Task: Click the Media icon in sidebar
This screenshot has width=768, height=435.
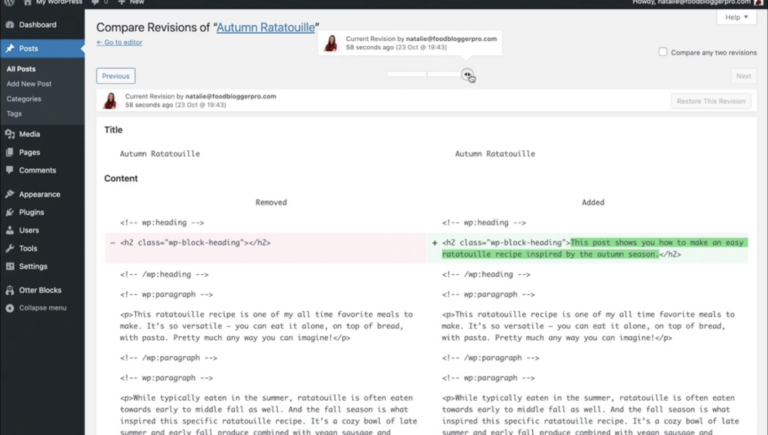Action: [x=10, y=134]
